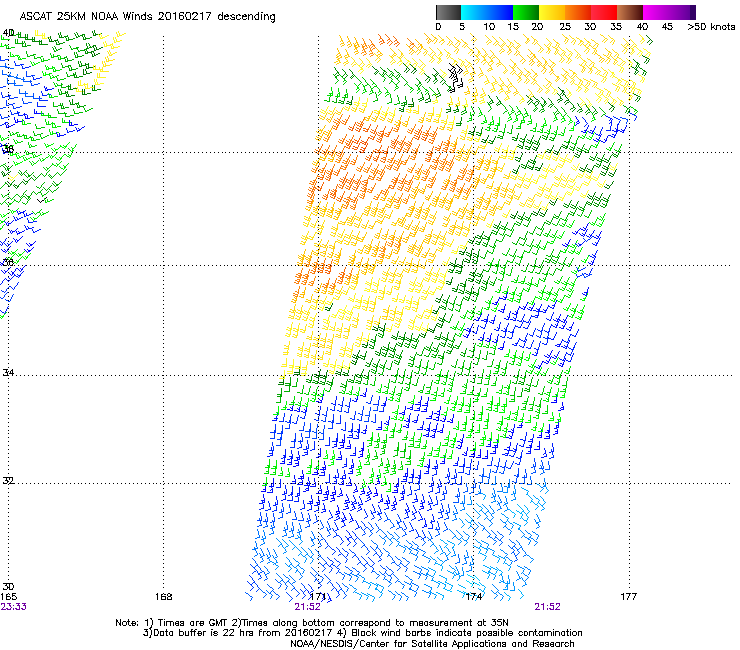The height and width of the screenshot is (650, 740).
Task: Click the '>50 knots' legend label
Action: [711, 27]
